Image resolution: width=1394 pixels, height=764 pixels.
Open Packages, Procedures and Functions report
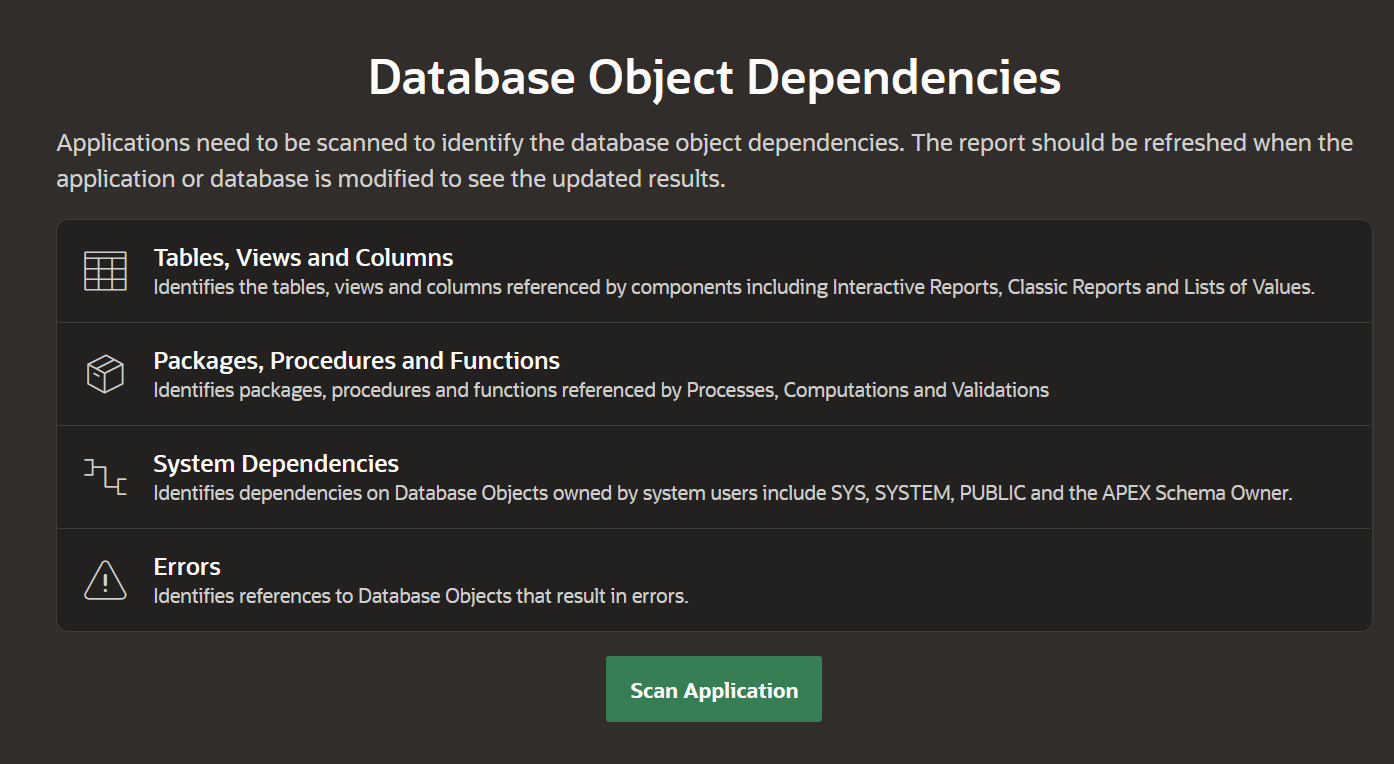356,361
